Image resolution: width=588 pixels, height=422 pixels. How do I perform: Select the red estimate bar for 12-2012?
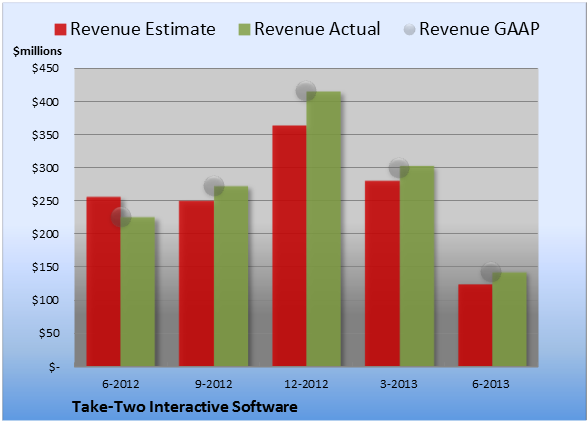click(289, 246)
